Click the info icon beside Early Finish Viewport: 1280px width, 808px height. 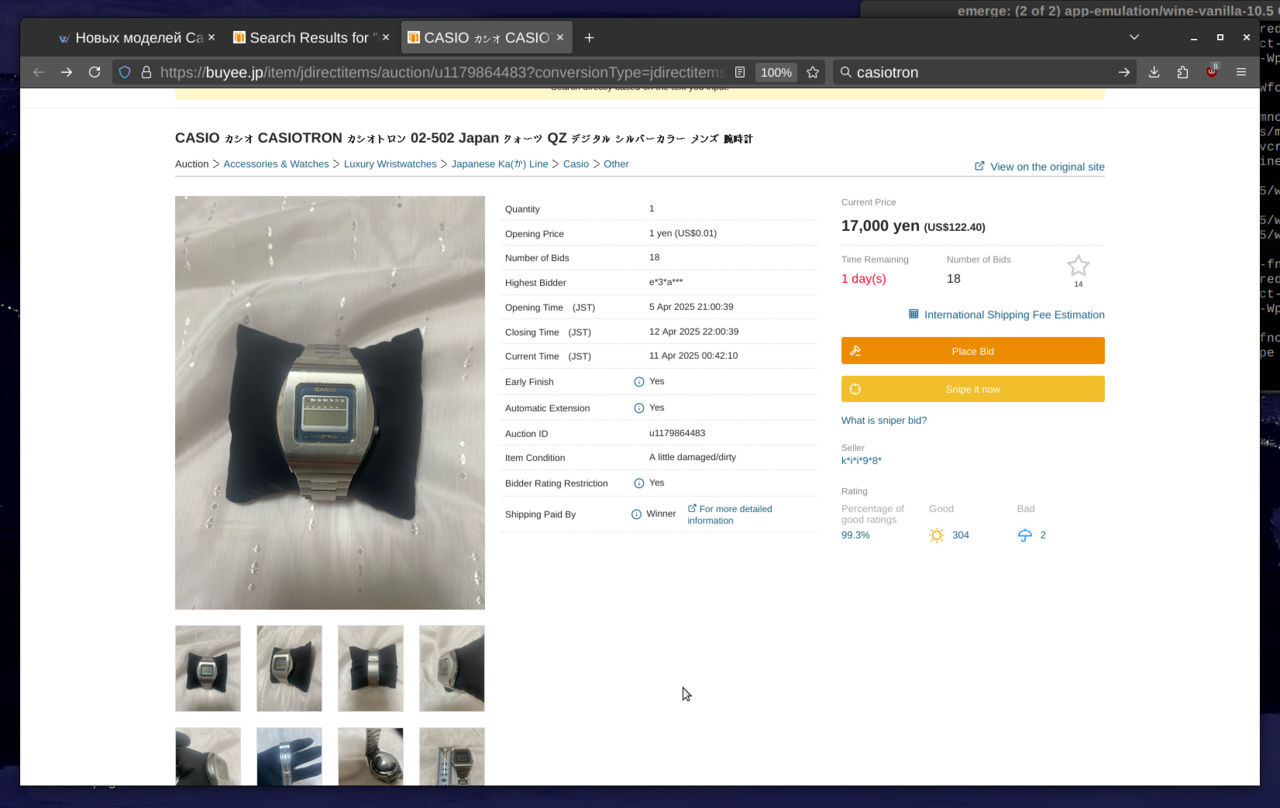click(639, 382)
